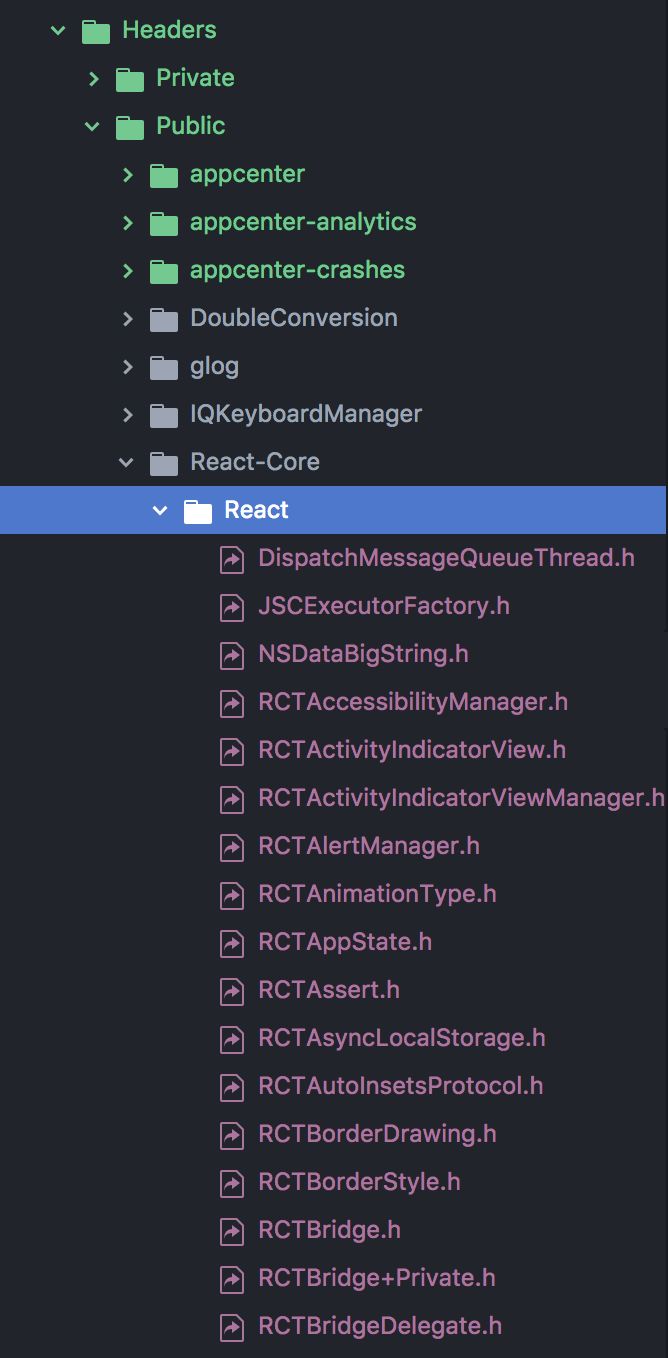Open file RCTAccessibilityManager.h
Image resolution: width=668 pixels, height=1358 pixels.
(x=413, y=703)
